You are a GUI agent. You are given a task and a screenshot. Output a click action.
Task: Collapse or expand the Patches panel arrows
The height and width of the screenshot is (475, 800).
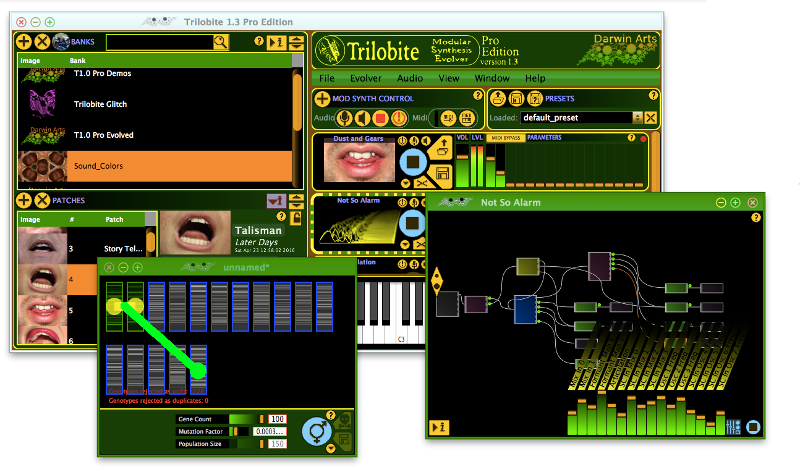coord(296,201)
